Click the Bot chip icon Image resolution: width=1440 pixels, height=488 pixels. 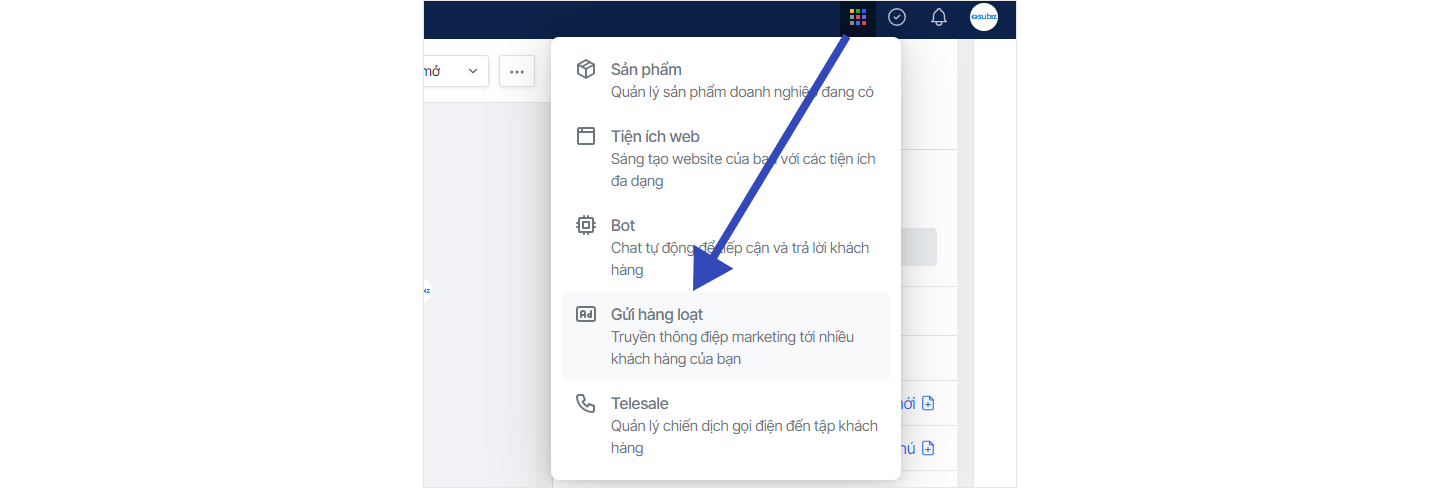586,225
